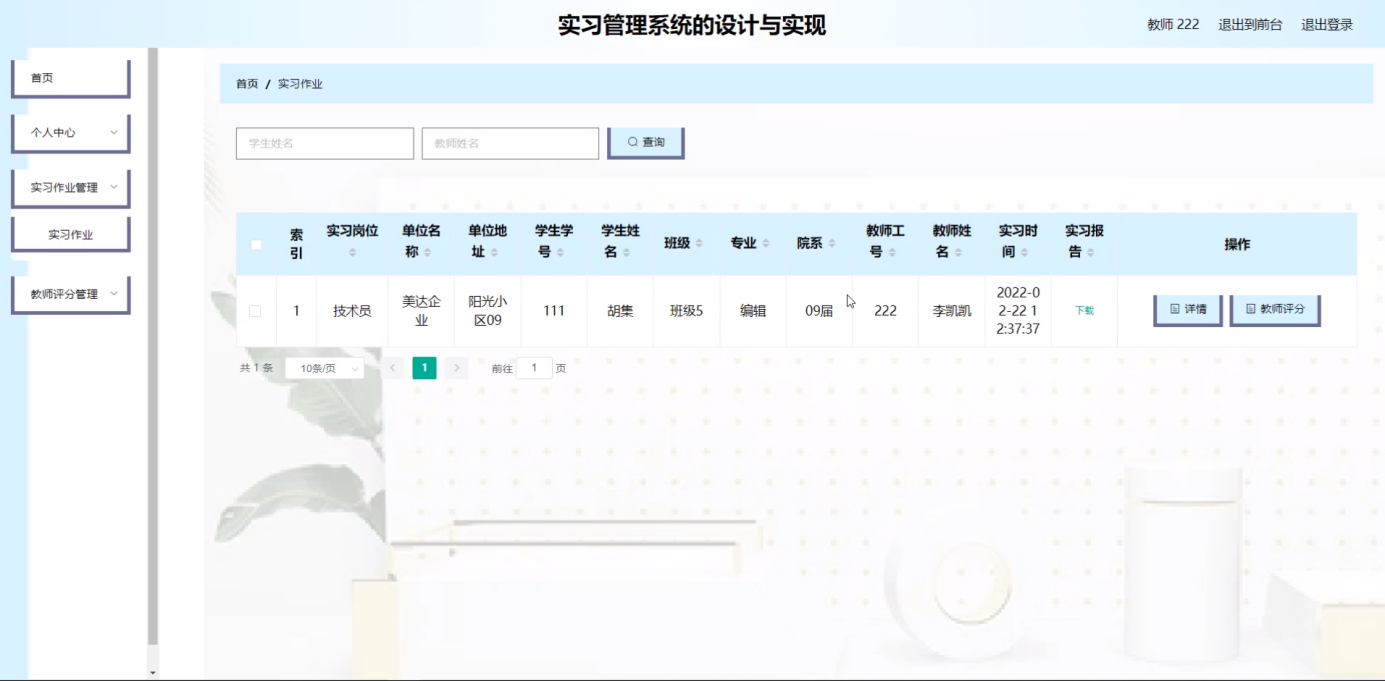Go to previous page arrow
The width and height of the screenshot is (1385, 681).
pyautogui.click(x=393, y=368)
